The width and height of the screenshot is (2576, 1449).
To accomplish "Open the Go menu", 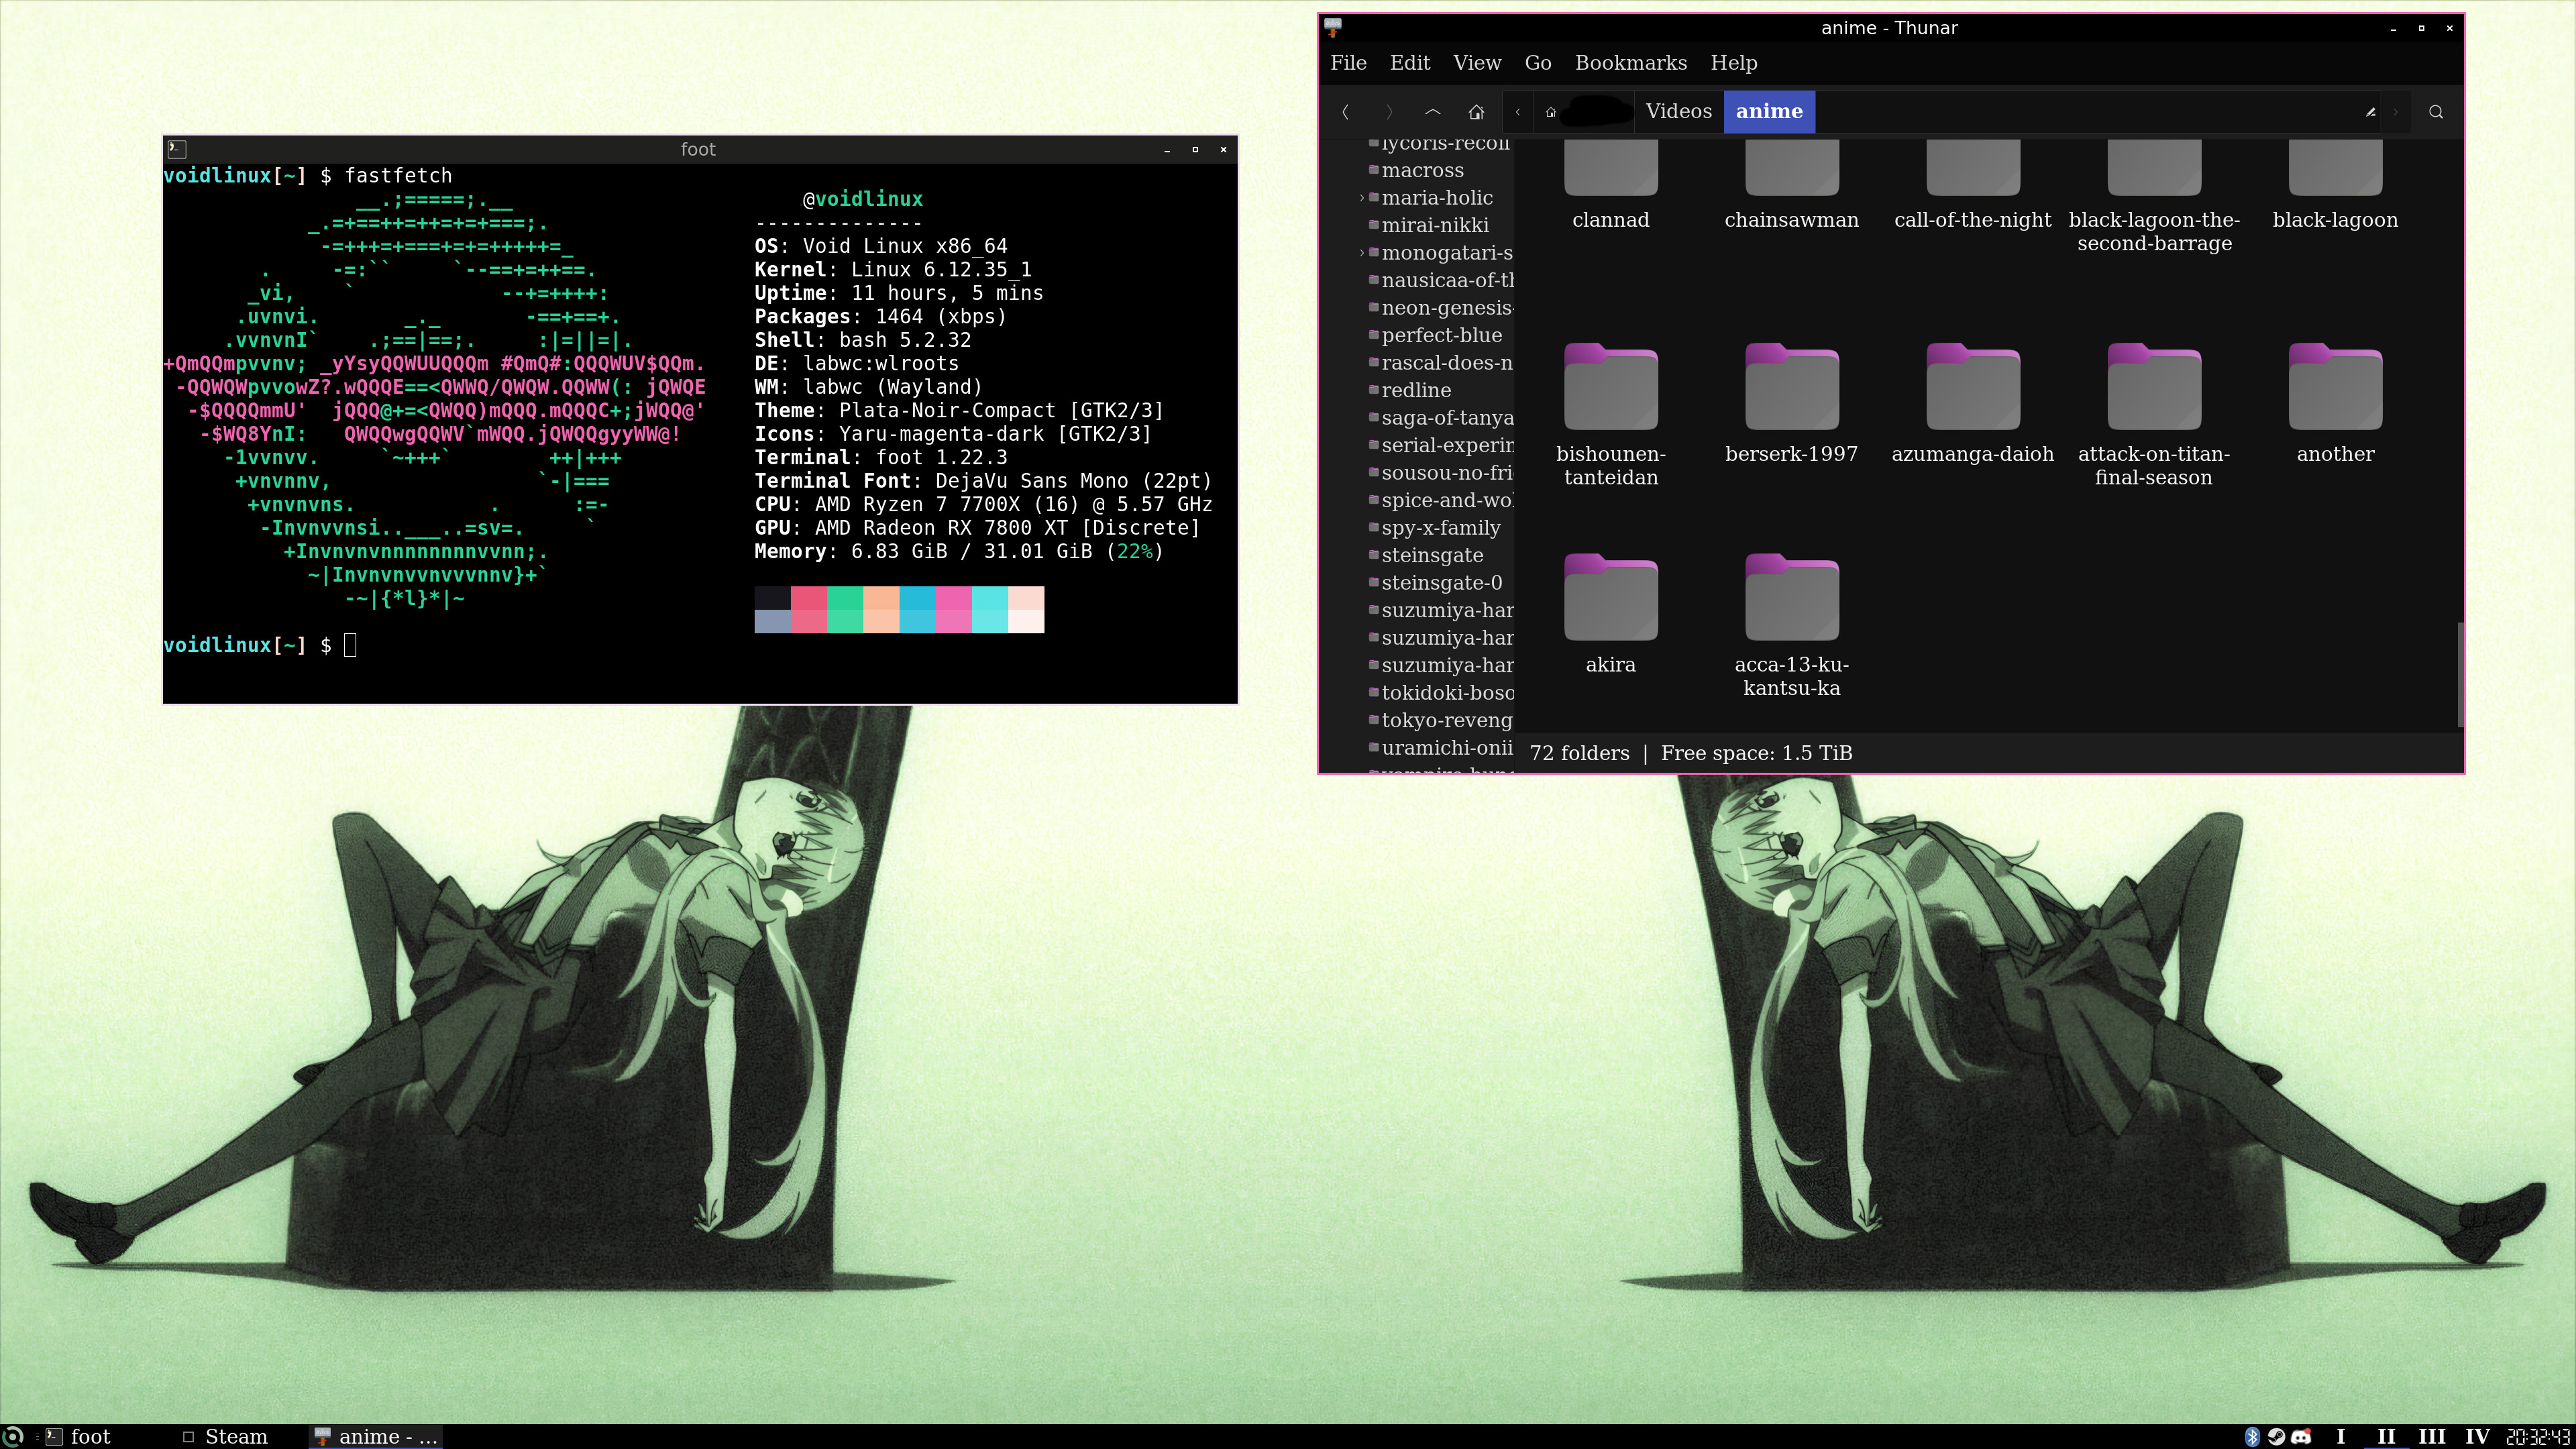I will click(1537, 63).
